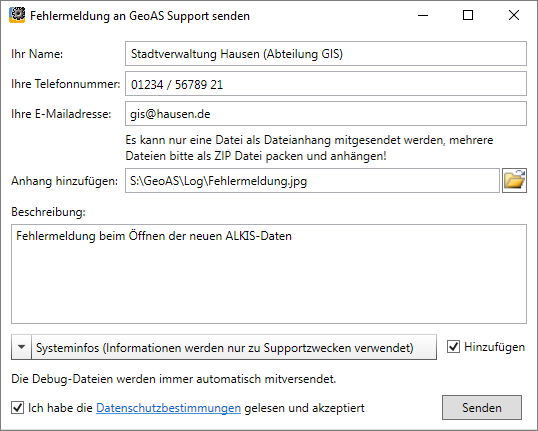Select the Ihre Telefonnummer input field
The width and height of the screenshot is (538, 431).
pyautogui.click(x=326, y=83)
